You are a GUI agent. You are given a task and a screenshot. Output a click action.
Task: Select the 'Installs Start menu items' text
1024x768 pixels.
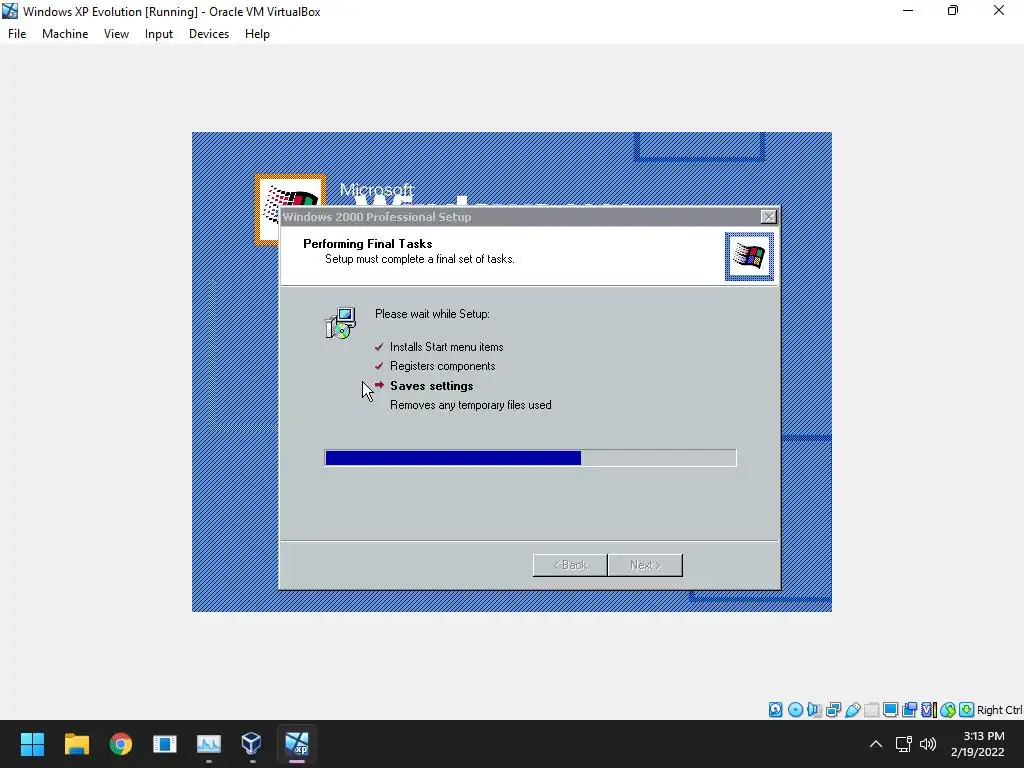click(x=447, y=347)
